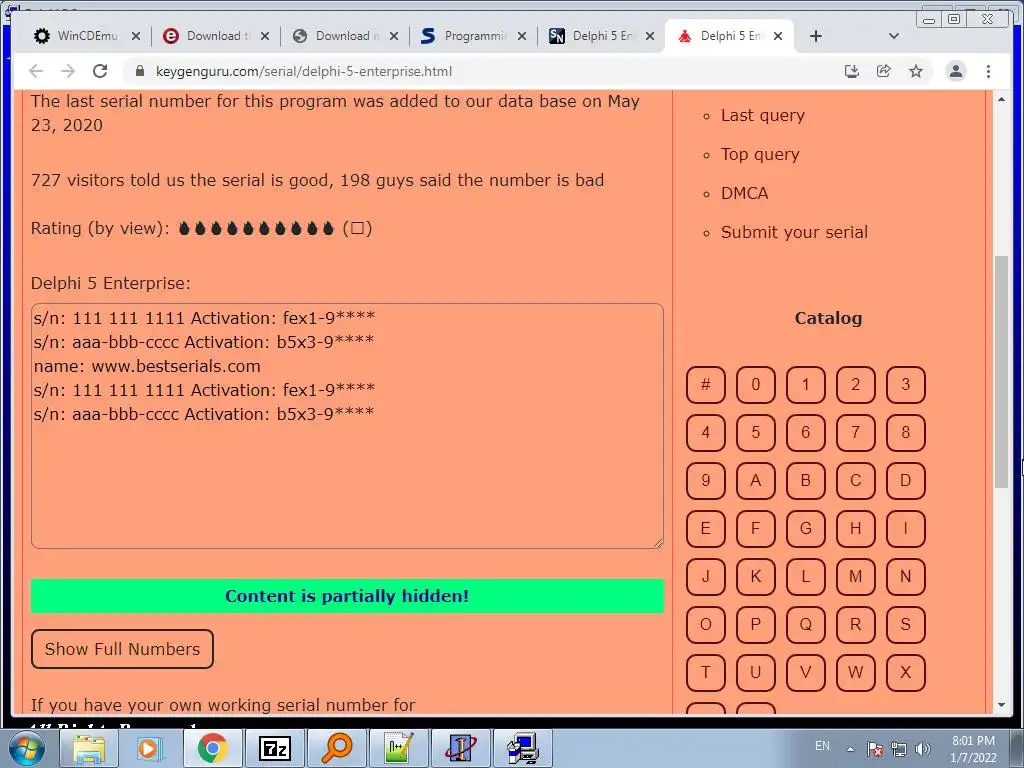Reload the current page
Screen dimensions: 1024x768
pyautogui.click(x=100, y=71)
